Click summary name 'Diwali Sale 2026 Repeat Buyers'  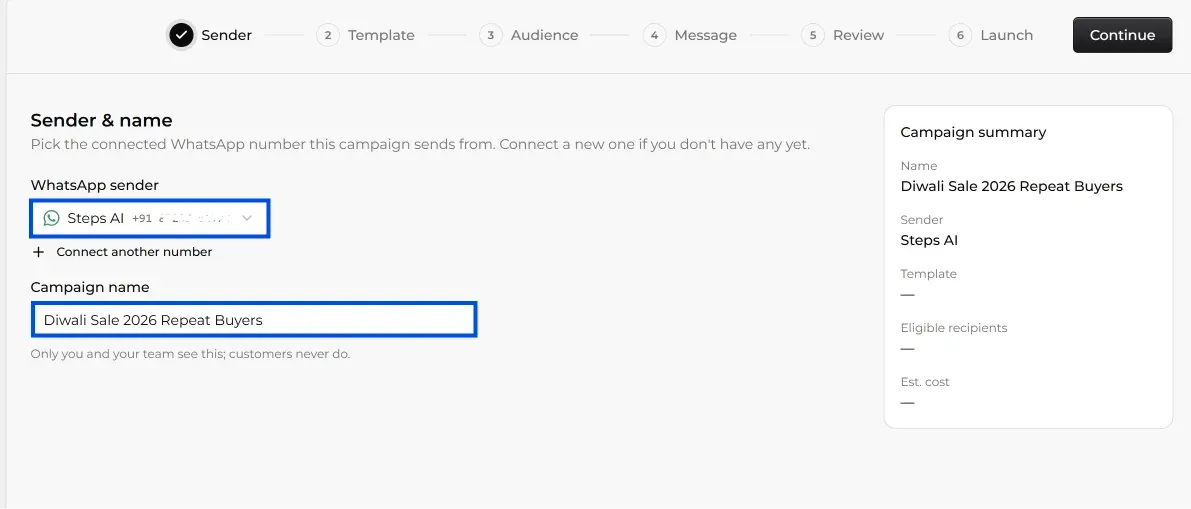pos(1011,186)
